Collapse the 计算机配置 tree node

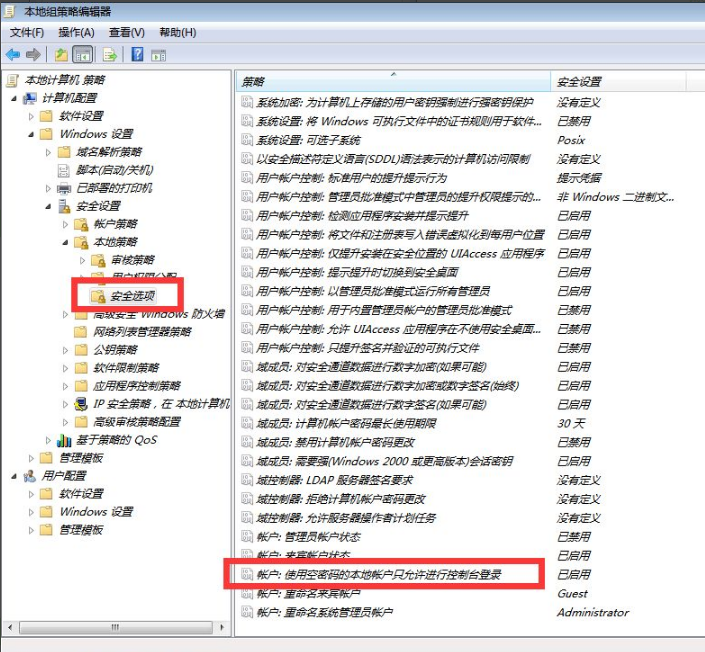click(x=14, y=98)
